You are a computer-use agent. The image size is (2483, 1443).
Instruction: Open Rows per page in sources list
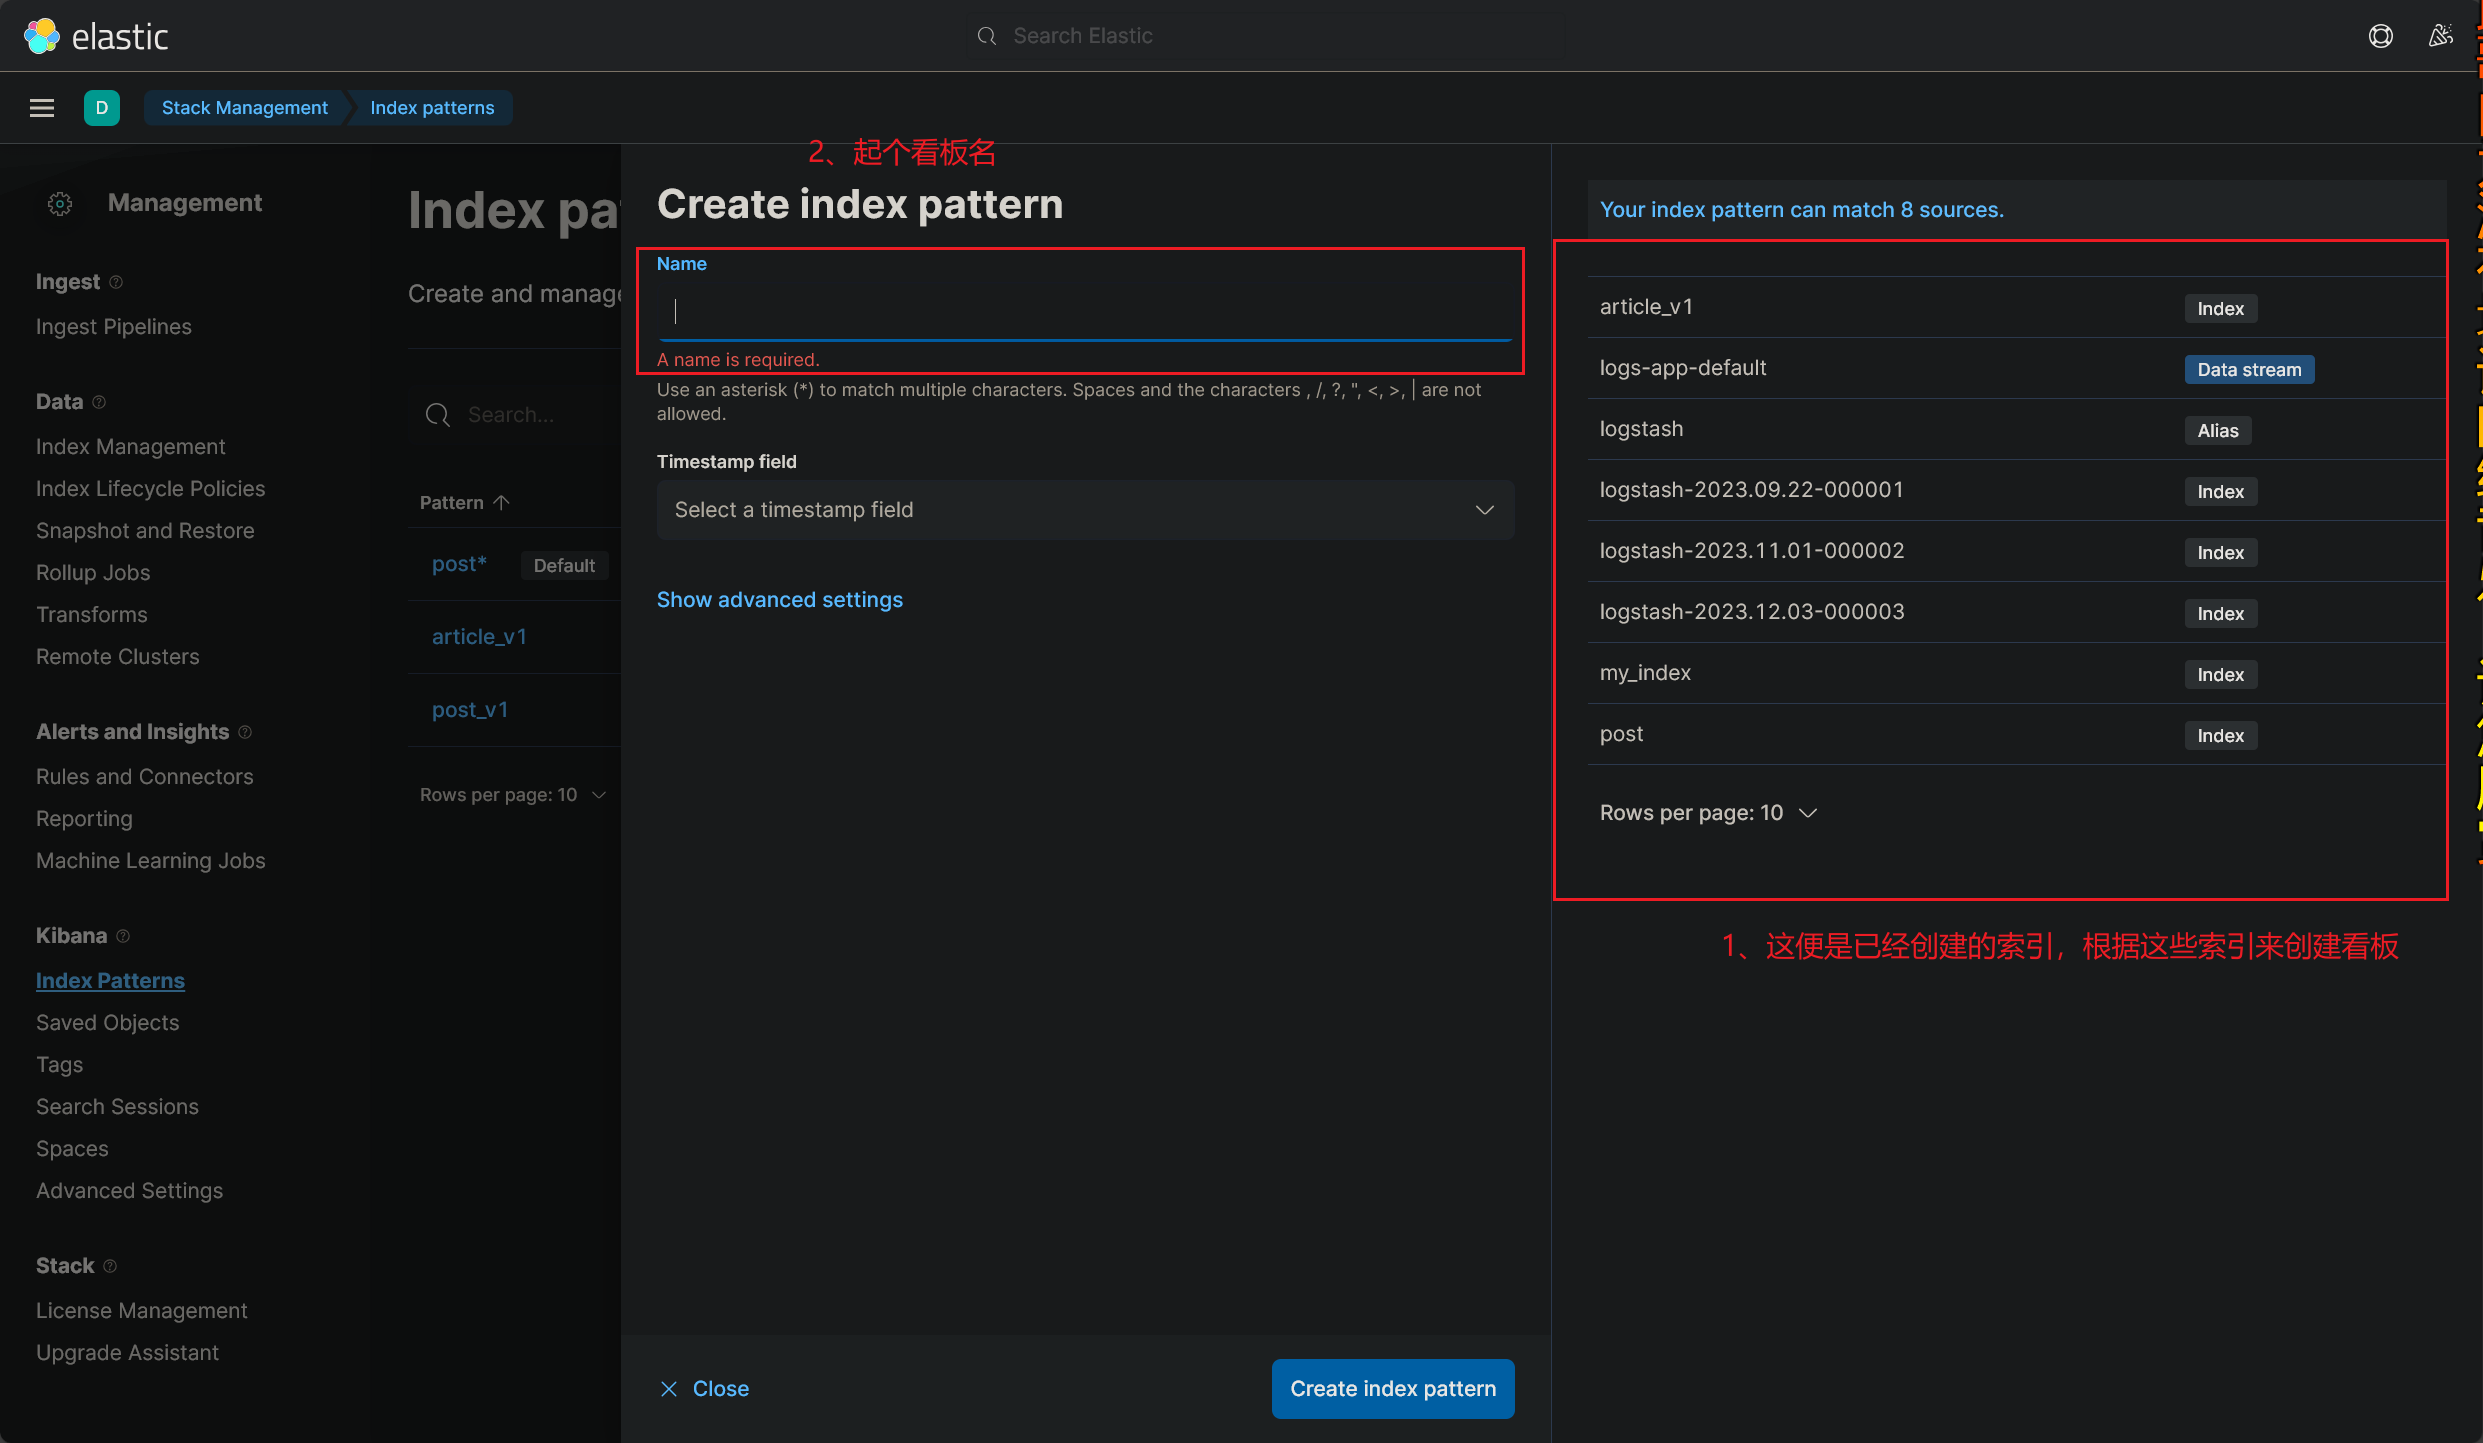click(1708, 813)
